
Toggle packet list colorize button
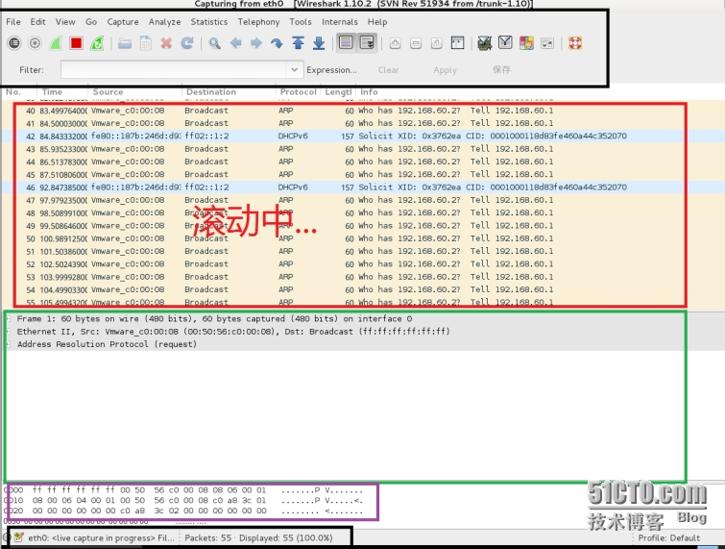tap(346, 43)
